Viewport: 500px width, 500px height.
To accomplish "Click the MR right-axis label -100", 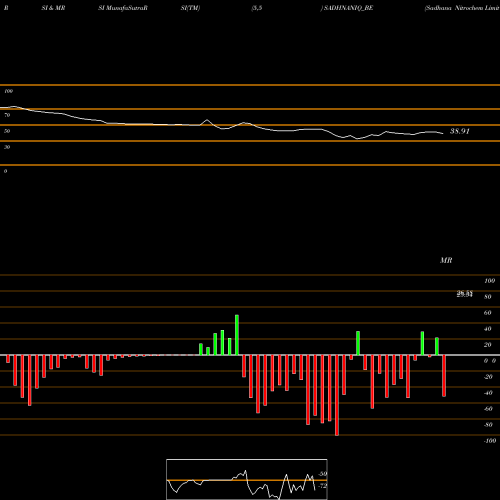I will pyautogui.click(x=490, y=441).
